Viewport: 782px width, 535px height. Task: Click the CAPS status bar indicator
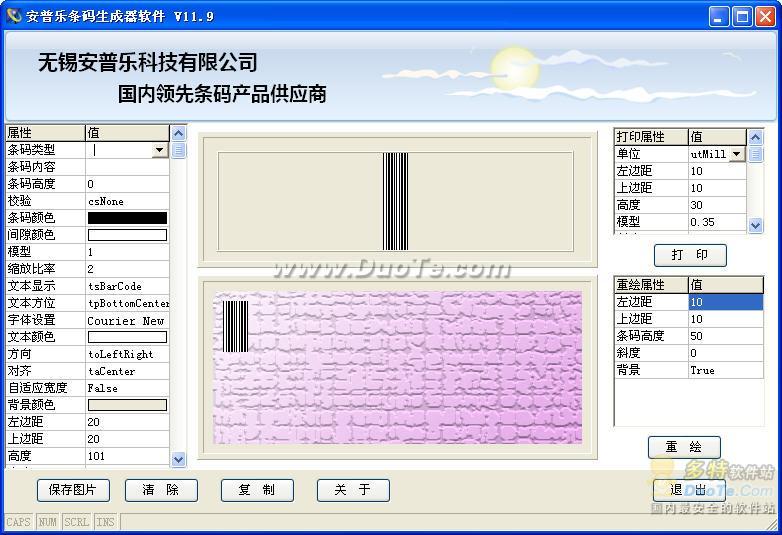click(18, 522)
